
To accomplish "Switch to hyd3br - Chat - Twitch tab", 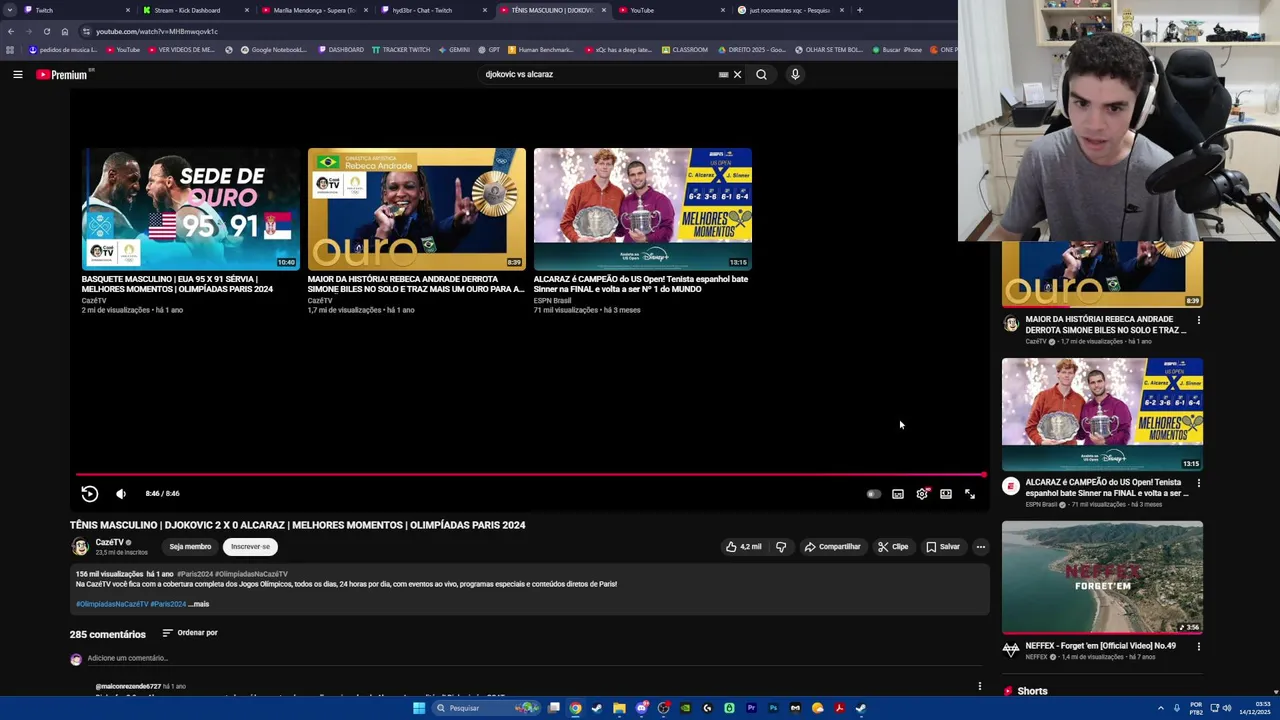I will tap(433, 10).
